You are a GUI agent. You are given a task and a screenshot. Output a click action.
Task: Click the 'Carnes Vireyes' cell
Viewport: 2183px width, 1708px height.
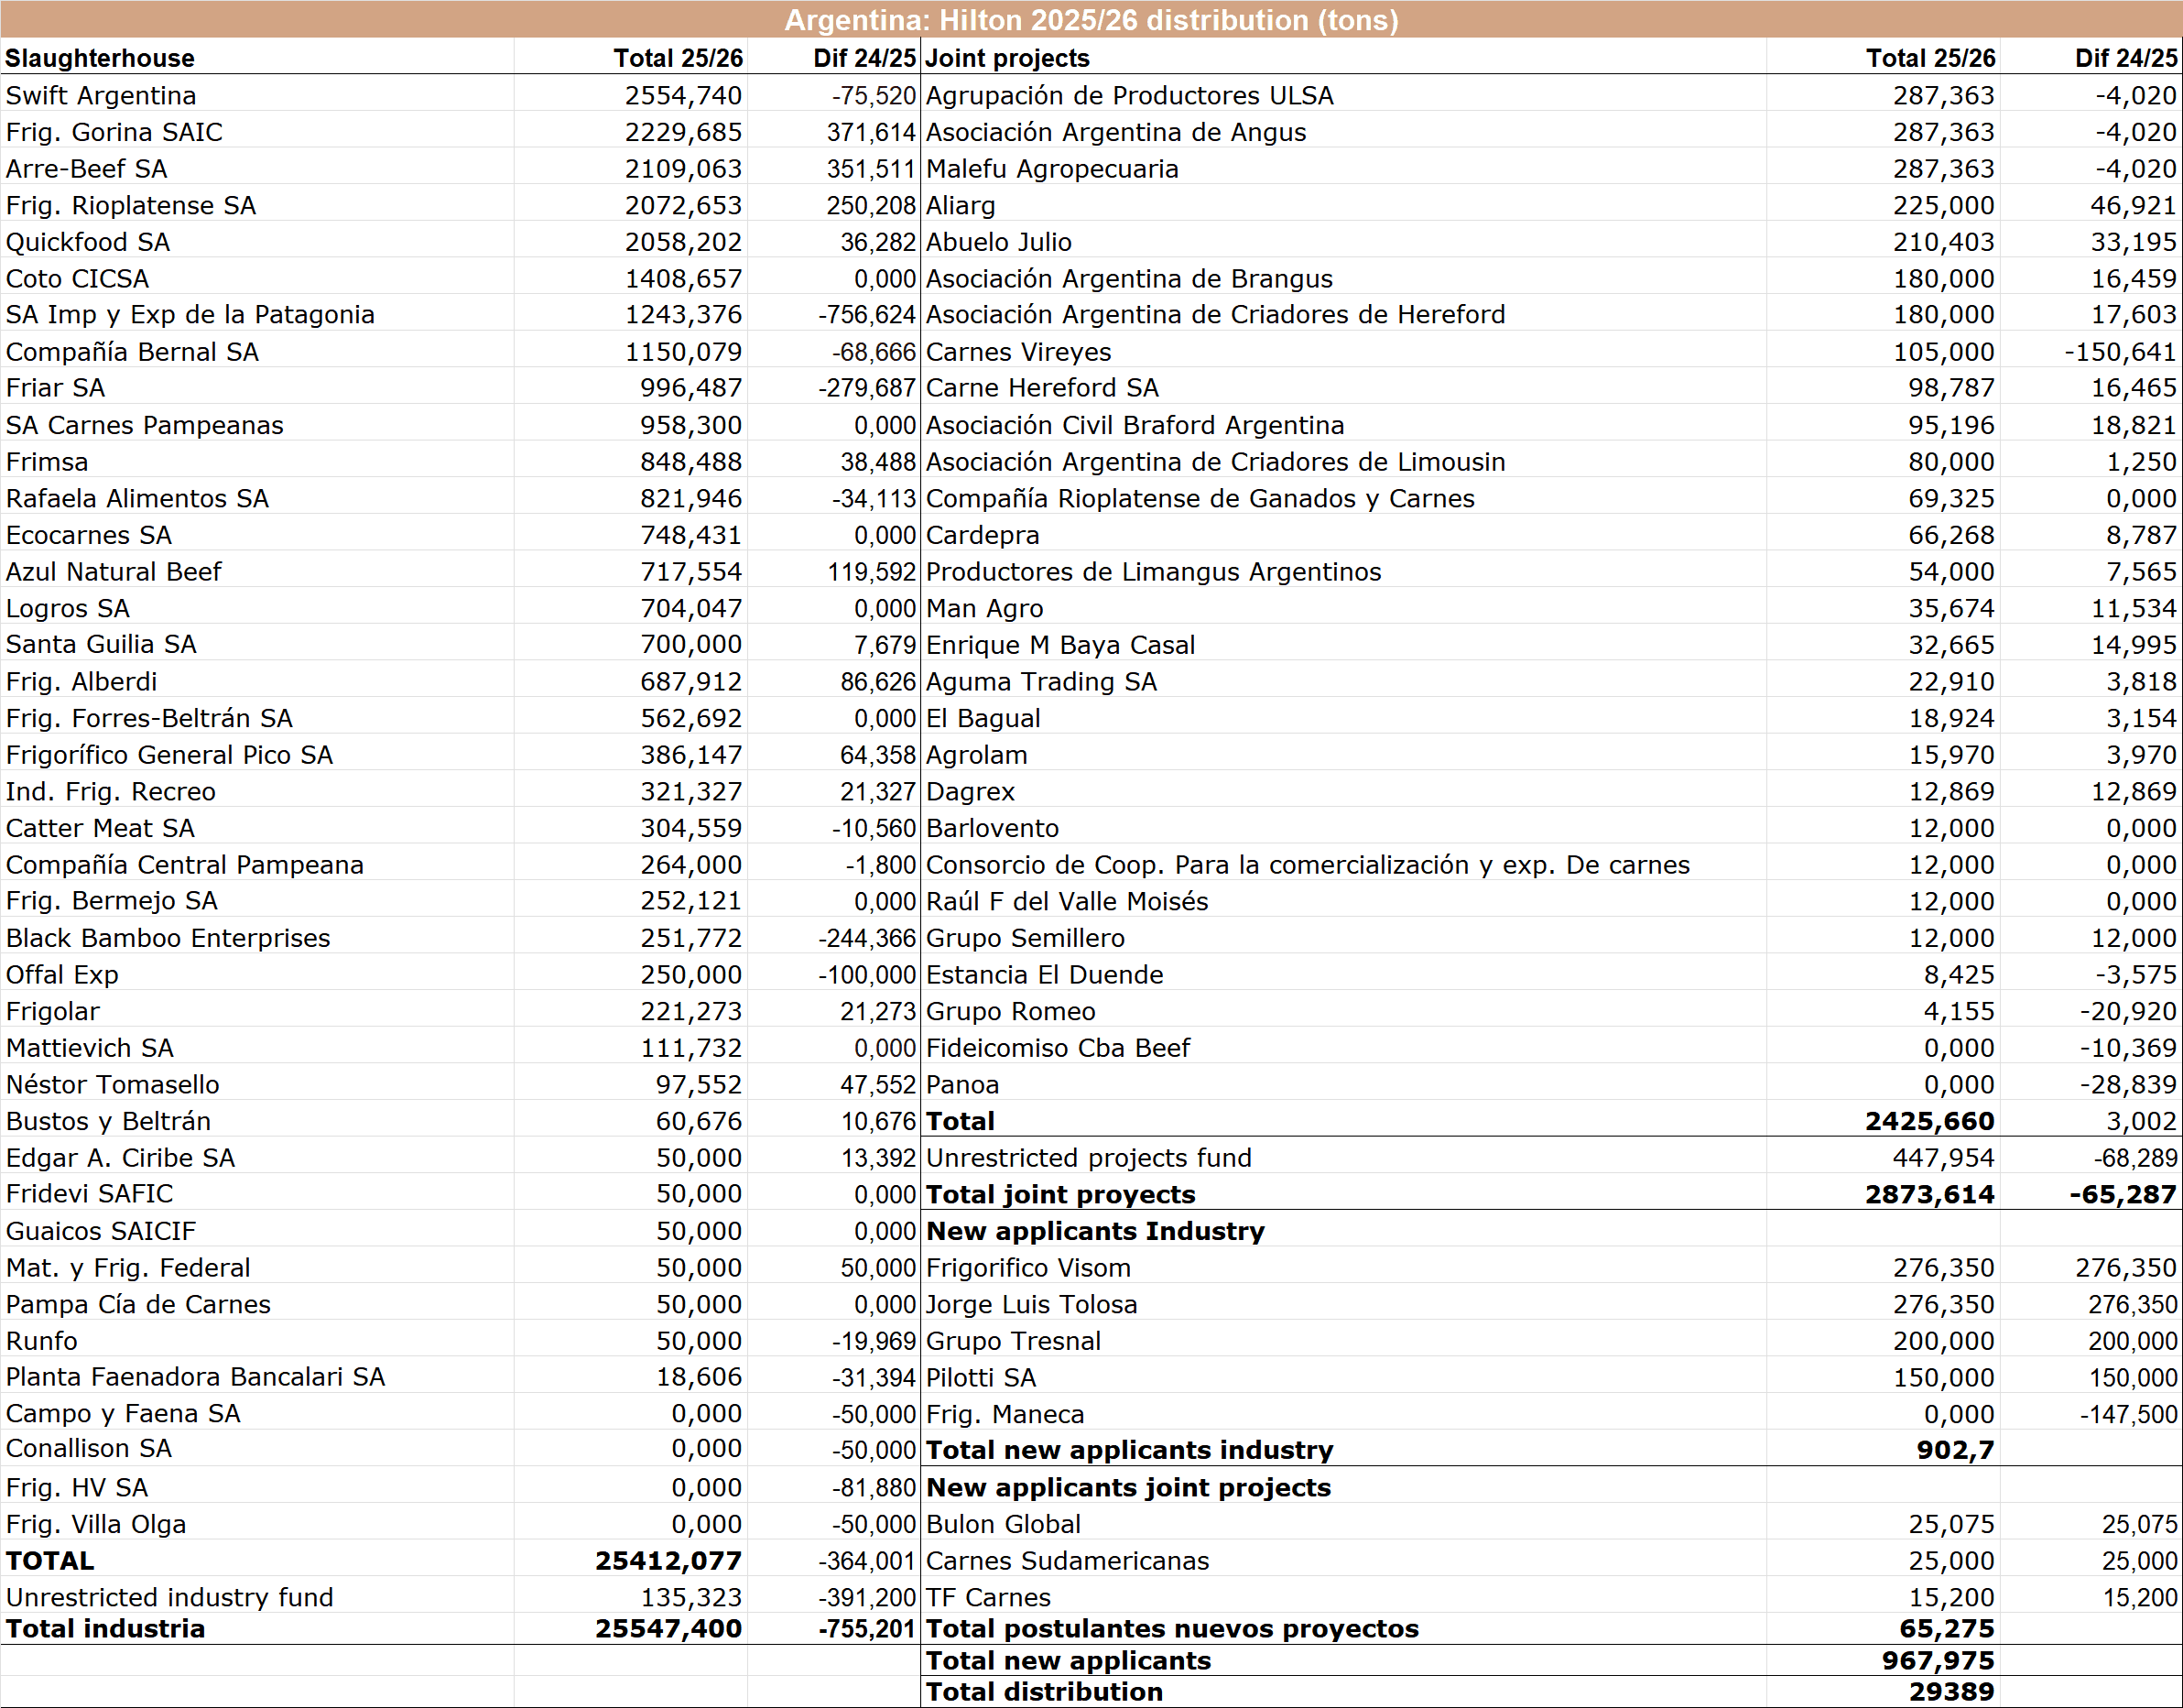click(1019, 352)
